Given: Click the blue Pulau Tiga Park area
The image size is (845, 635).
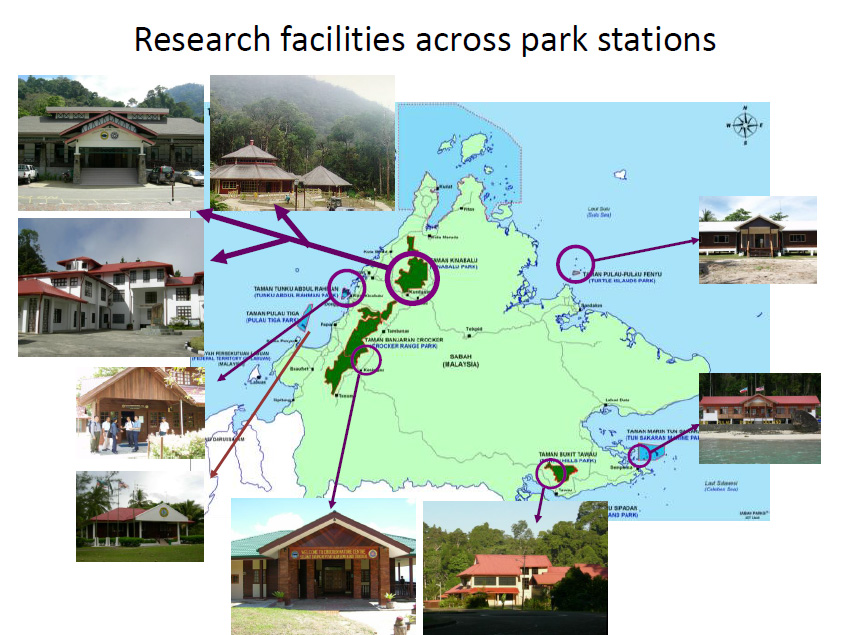Looking at the screenshot, I should click(x=301, y=327).
